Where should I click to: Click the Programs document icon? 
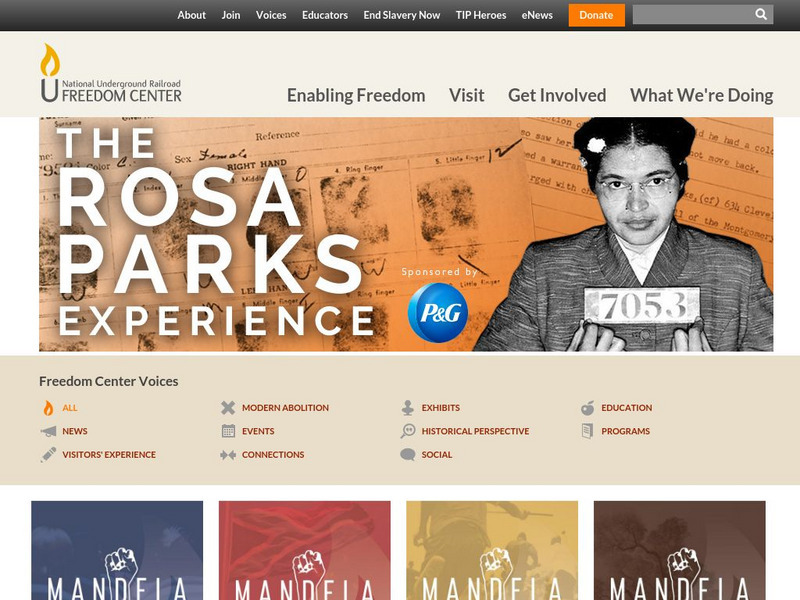[587, 431]
